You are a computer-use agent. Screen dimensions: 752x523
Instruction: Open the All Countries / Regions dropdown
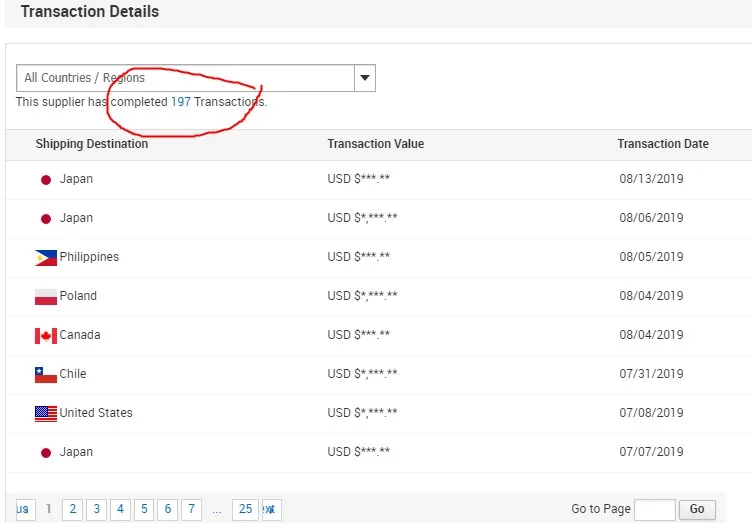click(x=186, y=78)
